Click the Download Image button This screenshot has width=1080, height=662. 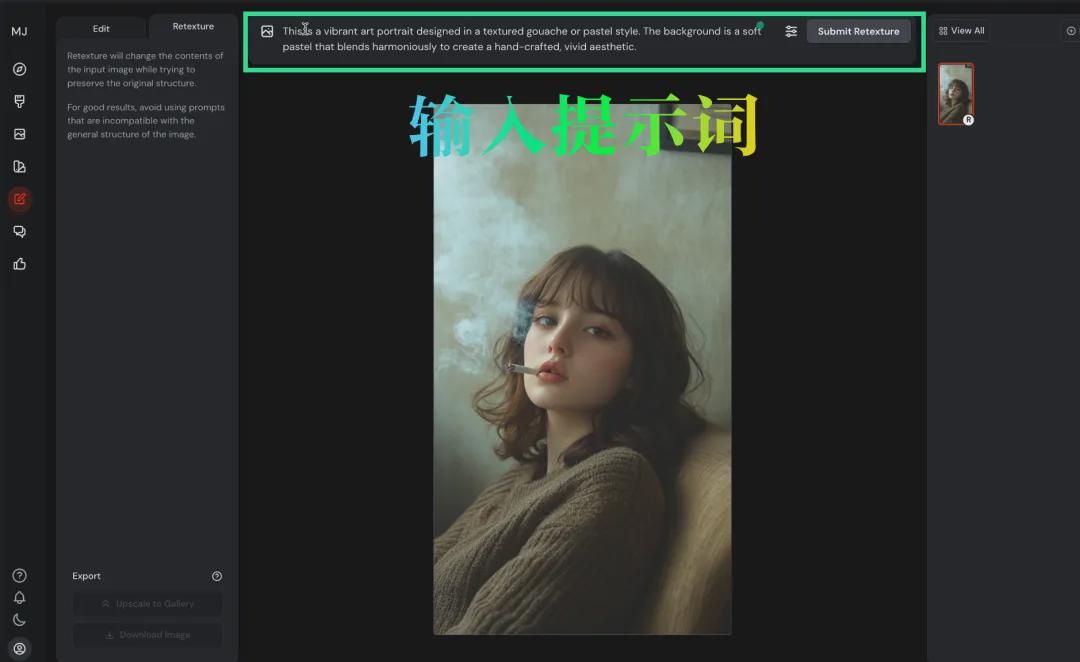pyautogui.click(x=147, y=634)
